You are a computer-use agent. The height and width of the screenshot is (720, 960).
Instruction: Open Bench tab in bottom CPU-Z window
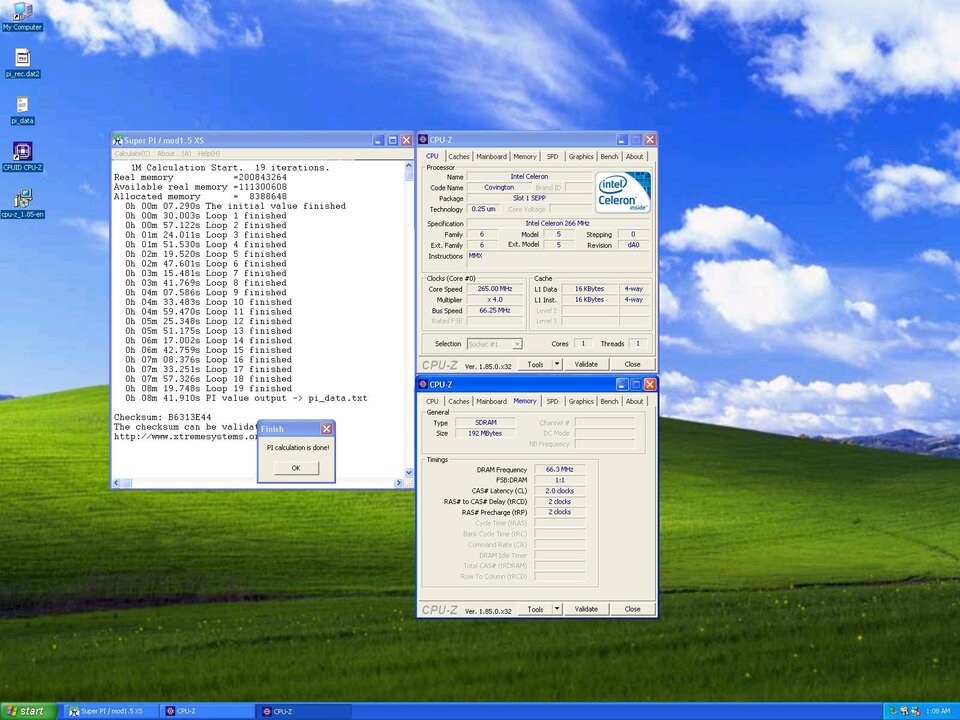coord(609,402)
